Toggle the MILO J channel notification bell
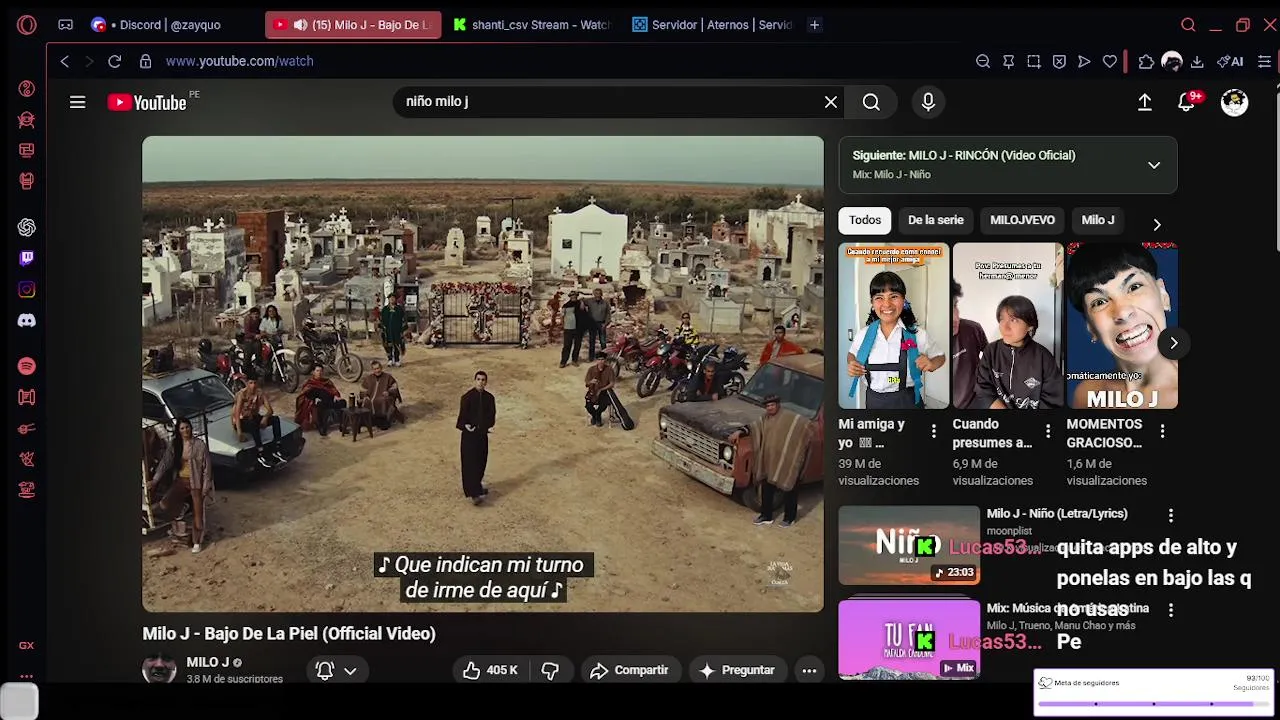The image size is (1280, 720). (325, 671)
